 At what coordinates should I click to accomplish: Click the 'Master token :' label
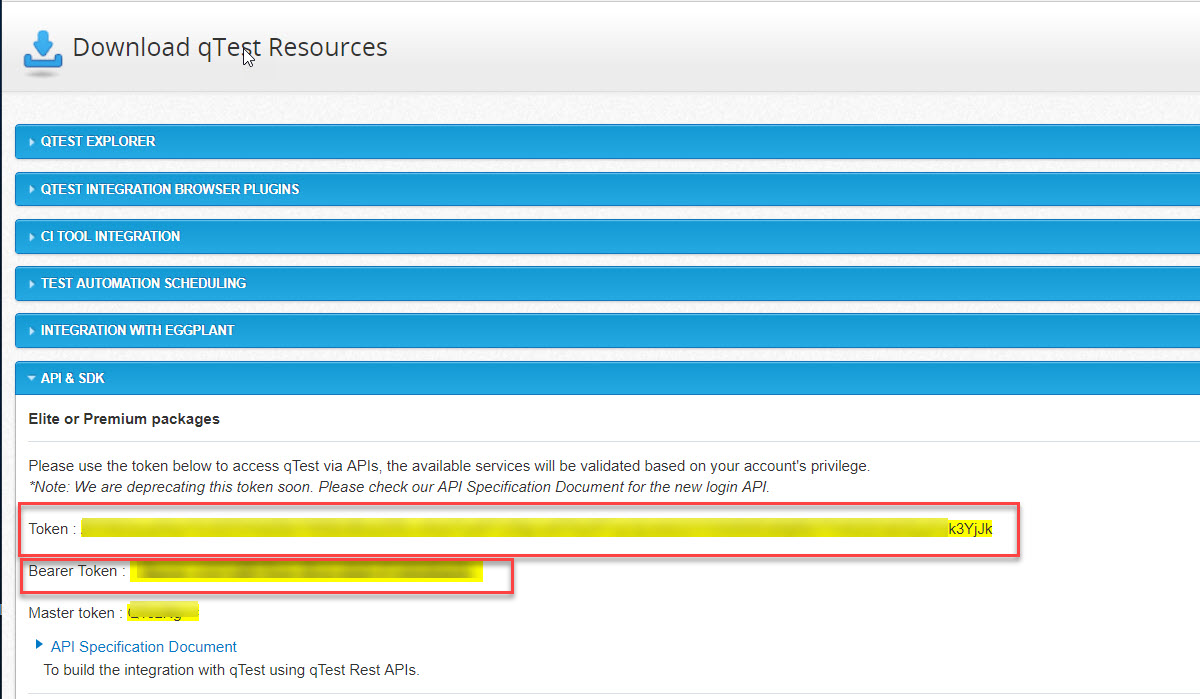(76, 613)
